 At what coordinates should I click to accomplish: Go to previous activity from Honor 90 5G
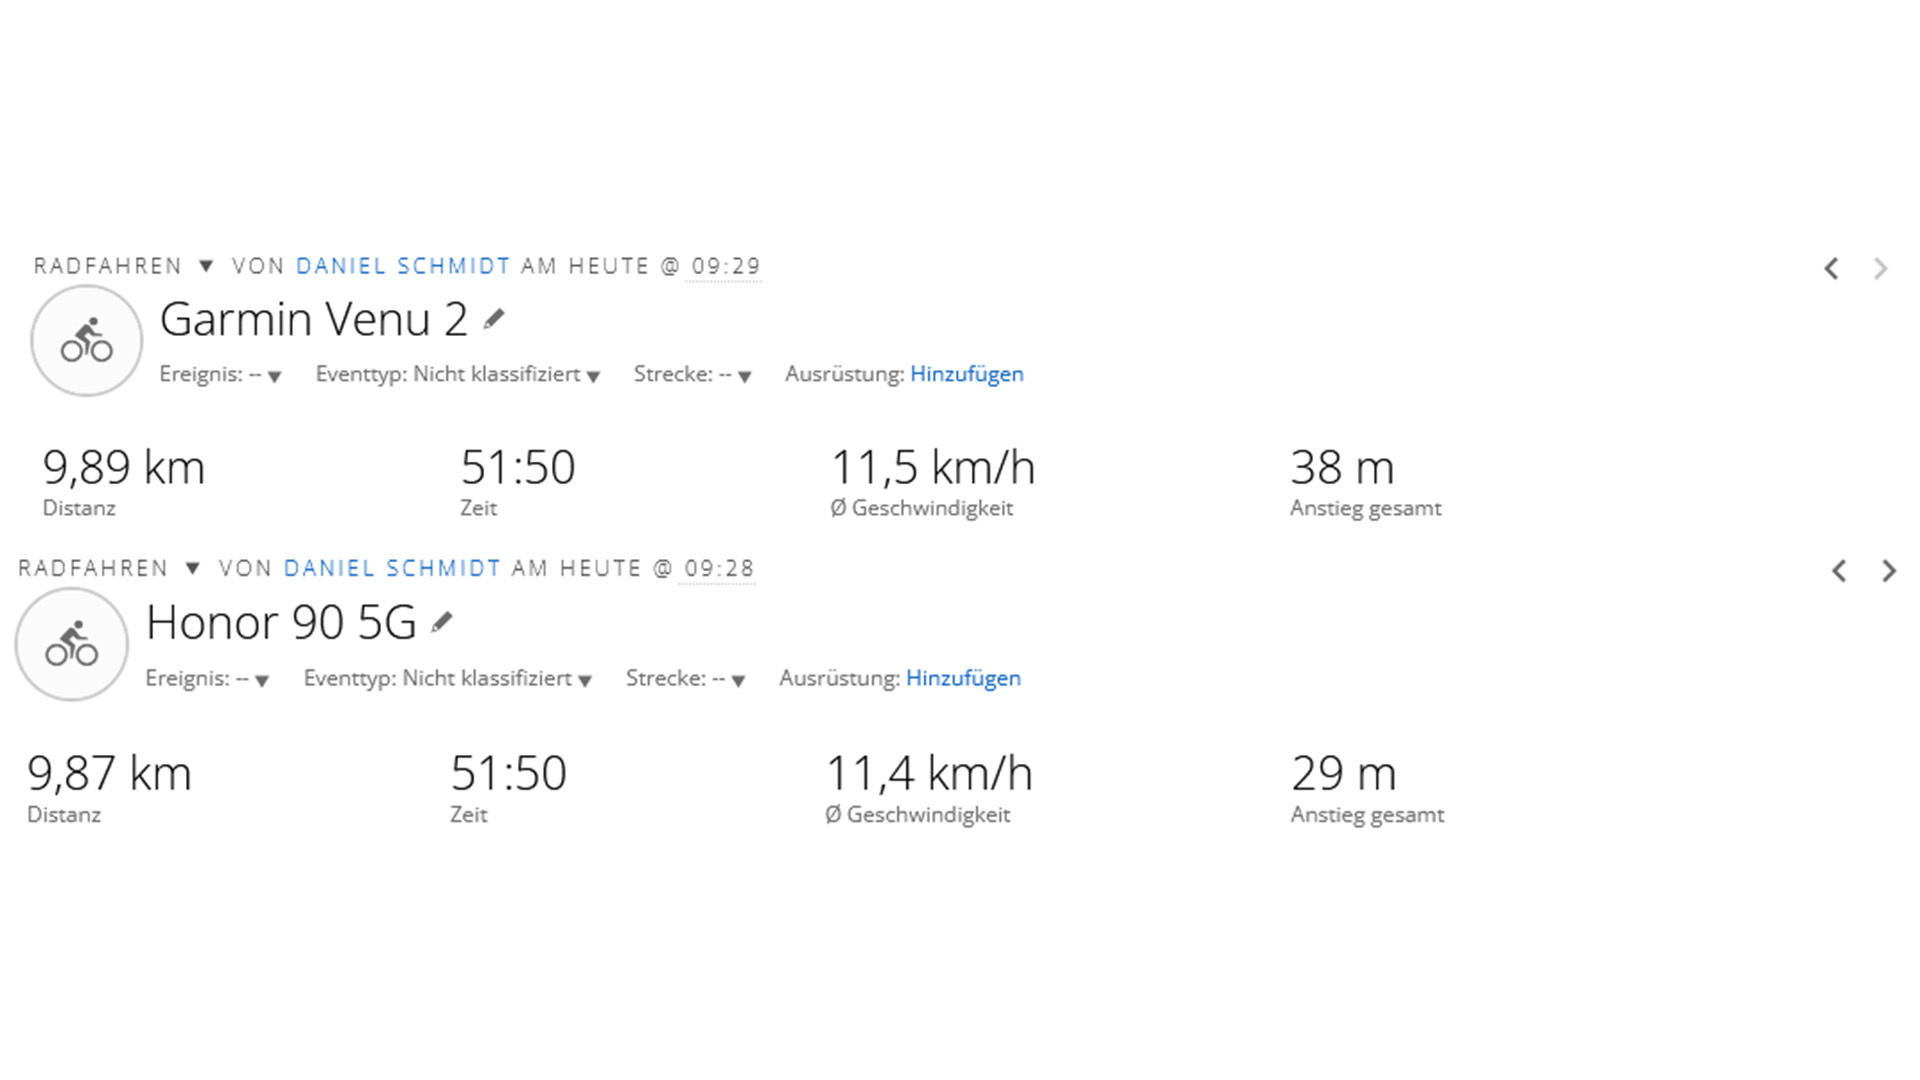[x=1839, y=571]
